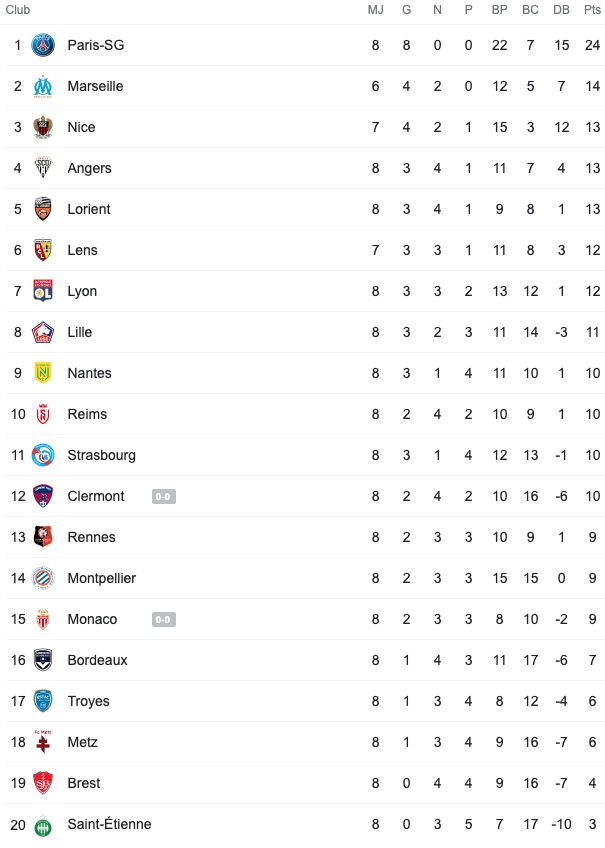Click the Lyon OL logo
Viewport: 605px width, 848px height.
point(43,291)
